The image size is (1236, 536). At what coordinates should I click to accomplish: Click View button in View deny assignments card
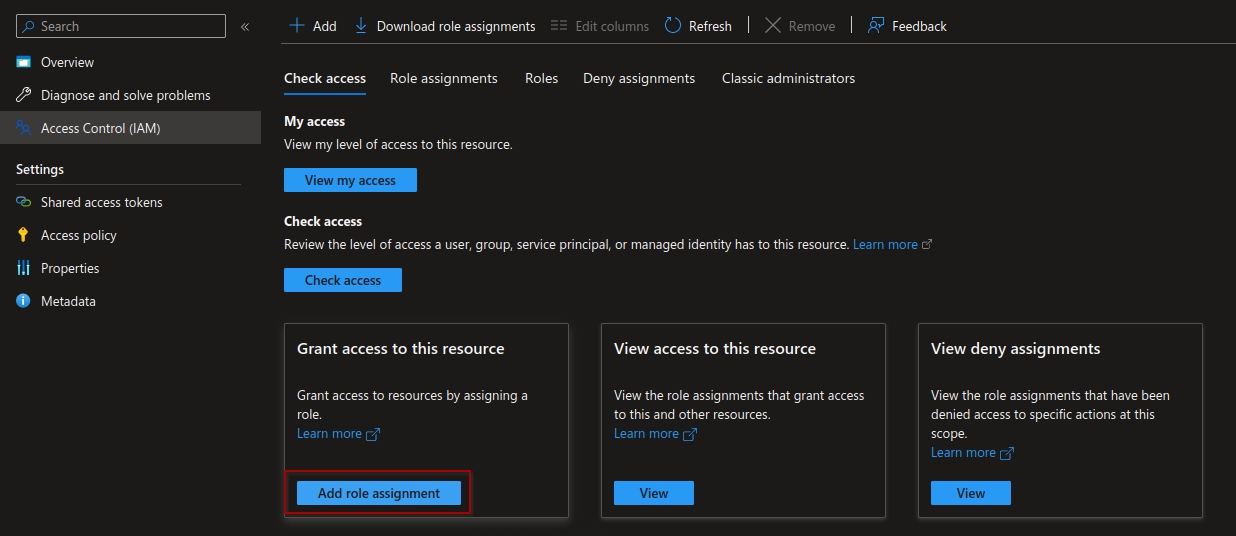(x=970, y=493)
